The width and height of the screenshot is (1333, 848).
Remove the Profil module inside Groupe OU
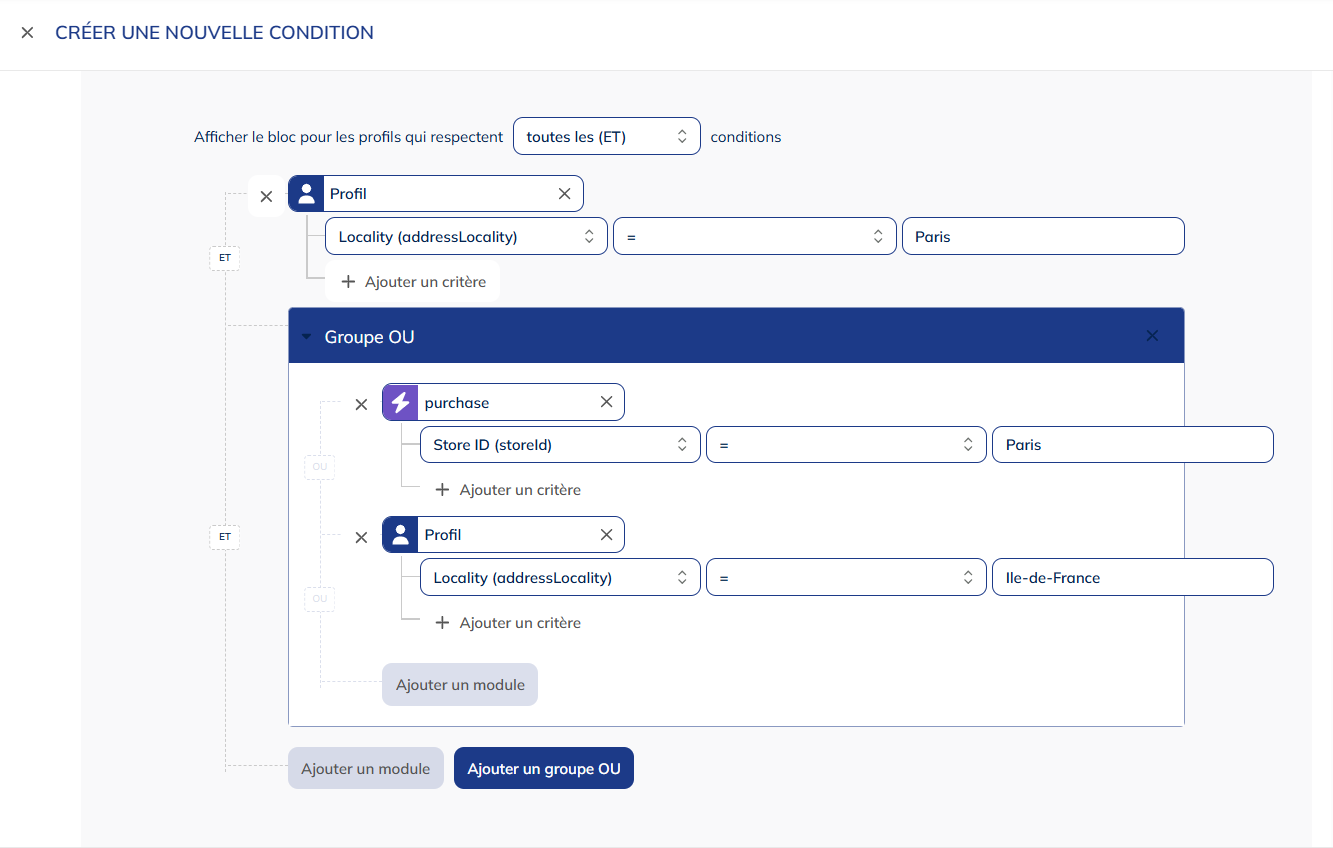[x=362, y=538]
